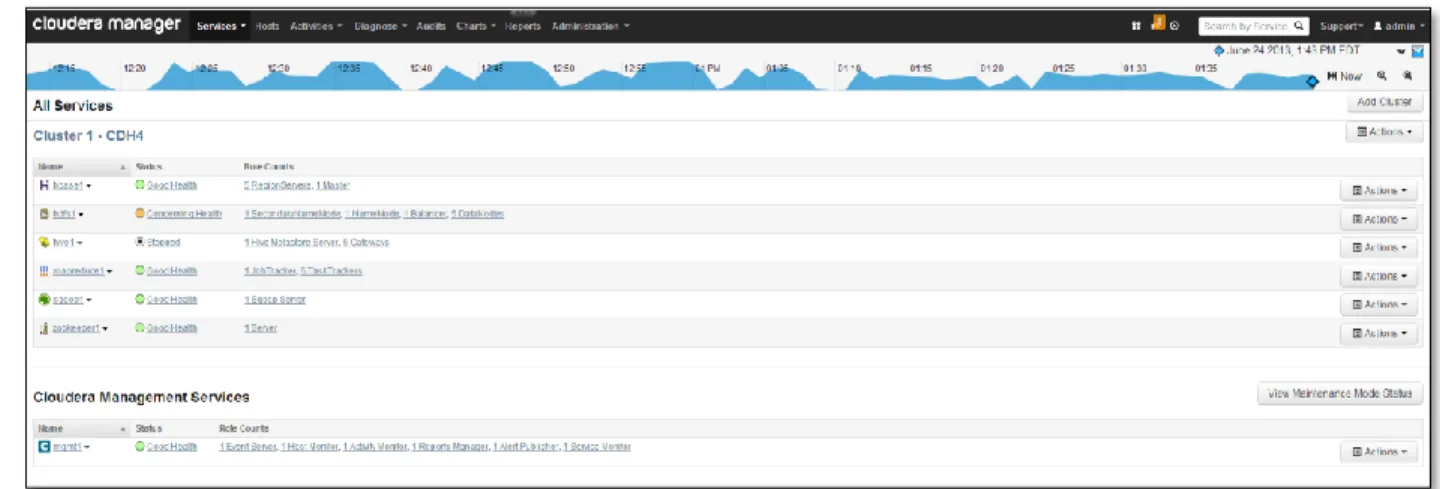Jump the timeline to Now
Viewport: 1440px width, 489px height.
(1345, 76)
